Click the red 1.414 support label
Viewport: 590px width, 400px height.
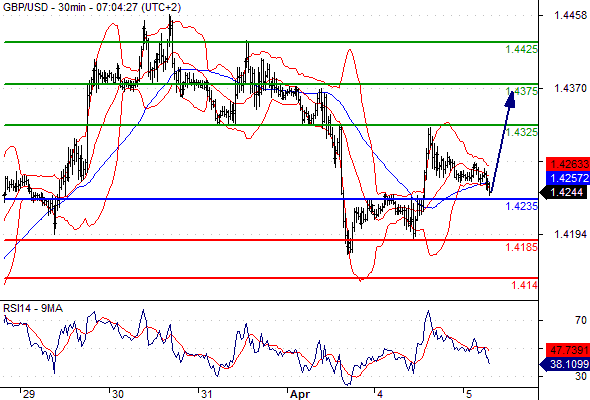point(525,285)
